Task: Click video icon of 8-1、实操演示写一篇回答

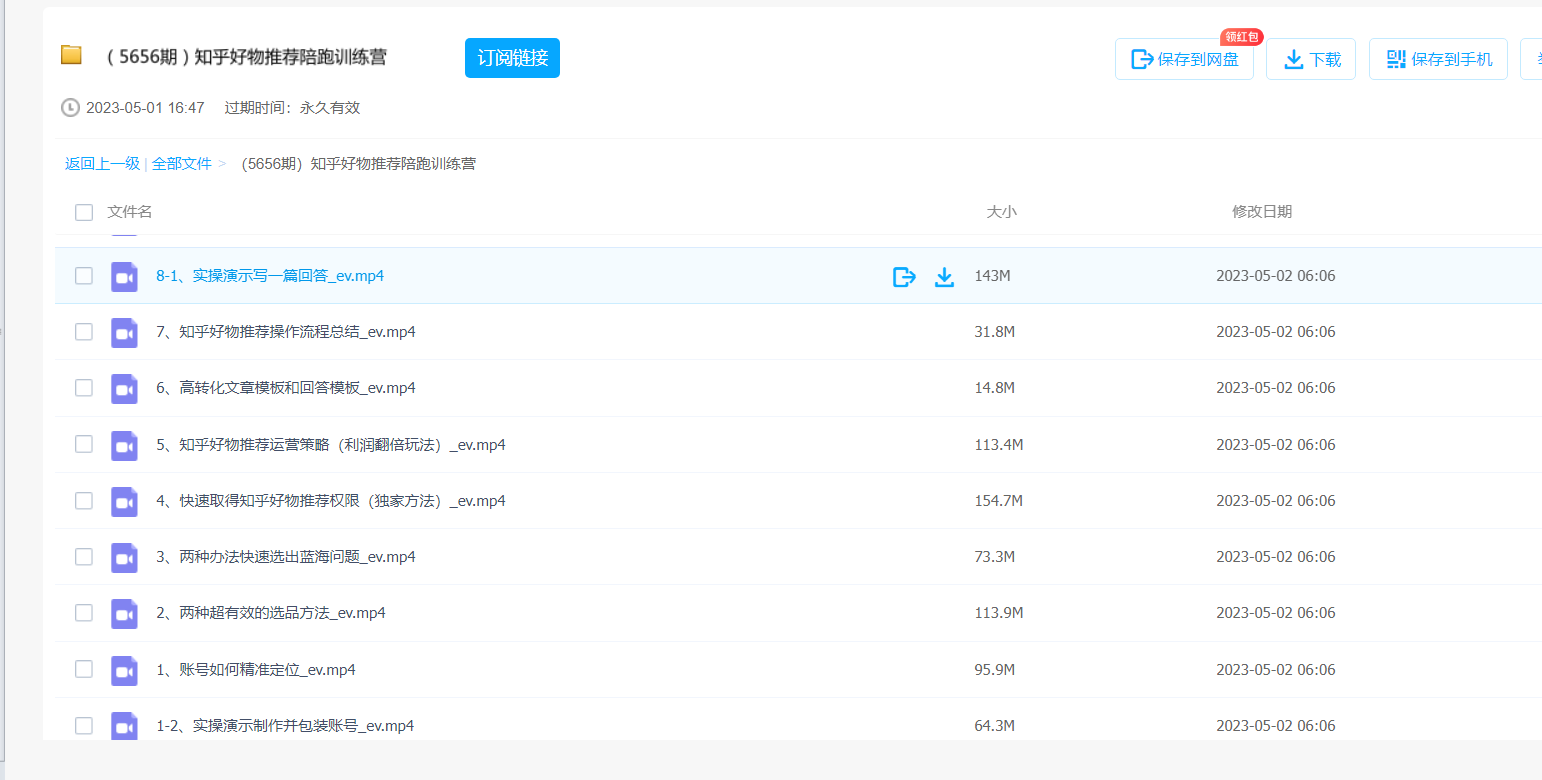Action: click(124, 277)
